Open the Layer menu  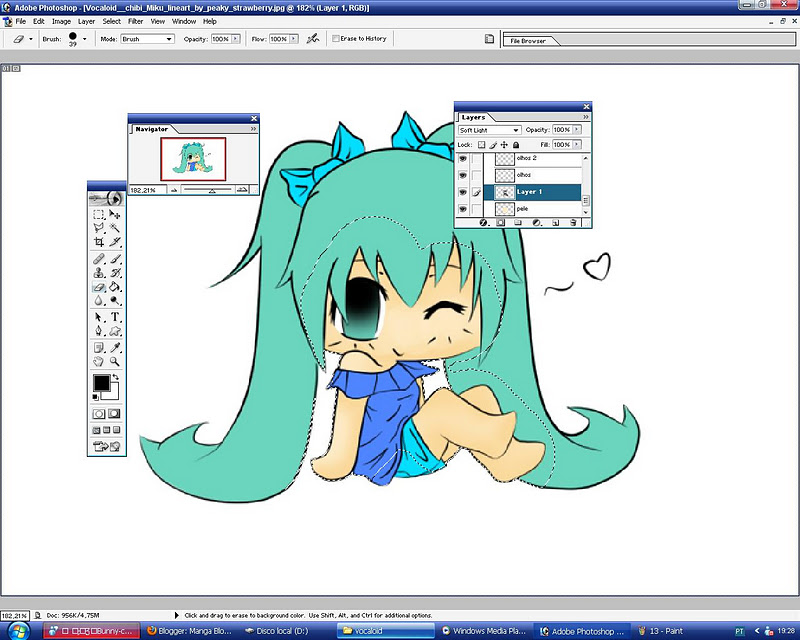point(86,21)
